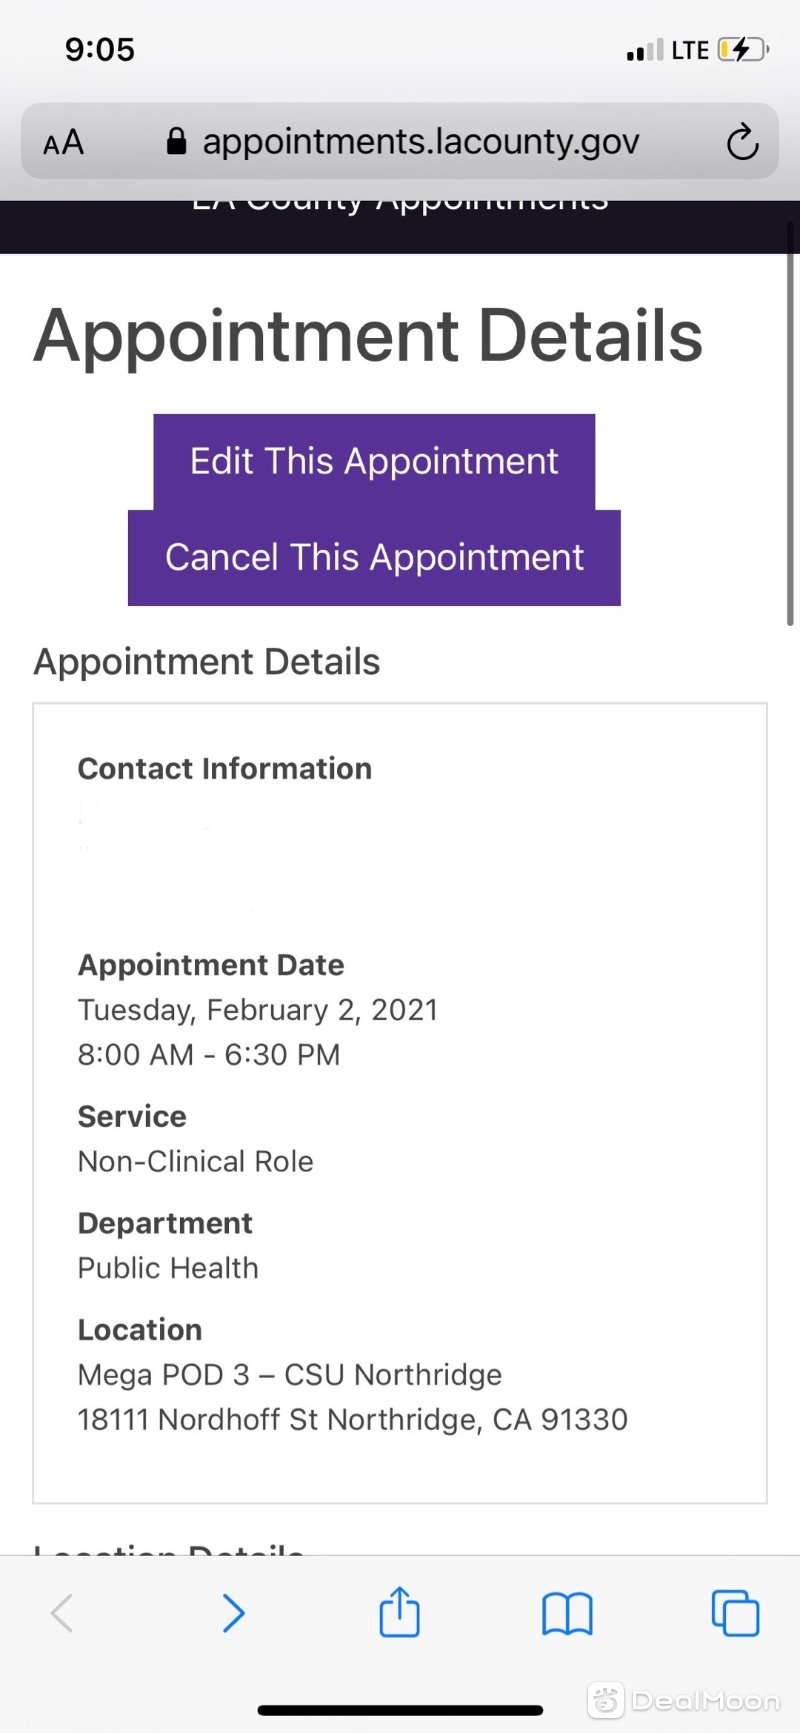The height and width of the screenshot is (1733, 800).
Task: Tap the battery charging indicator
Action: click(x=743, y=50)
